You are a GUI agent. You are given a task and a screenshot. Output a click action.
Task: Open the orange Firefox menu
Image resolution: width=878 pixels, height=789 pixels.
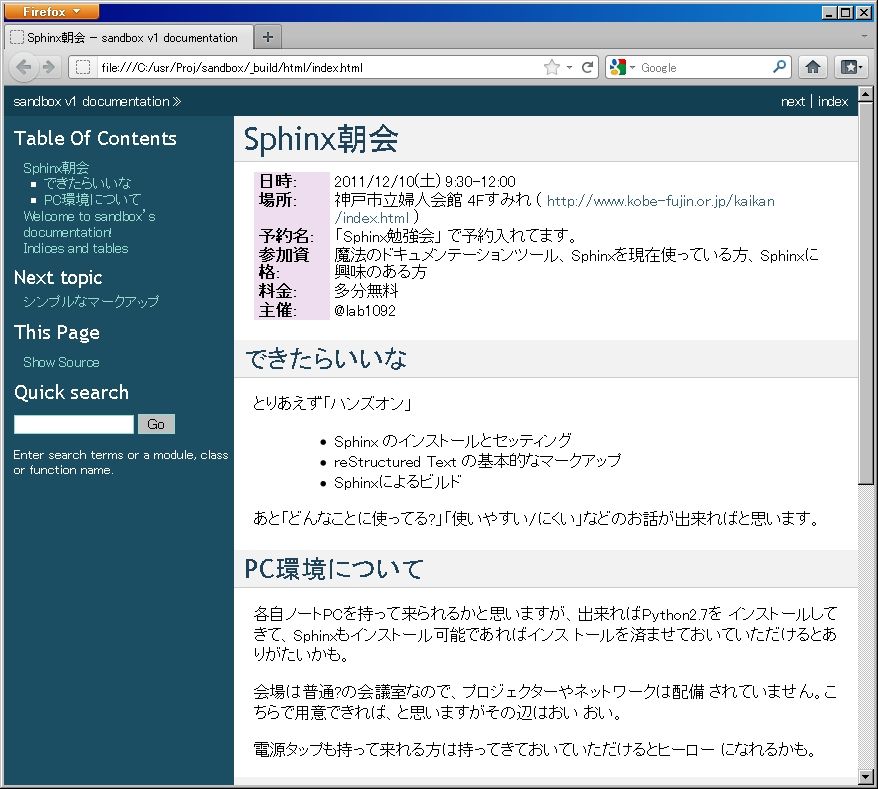49,11
